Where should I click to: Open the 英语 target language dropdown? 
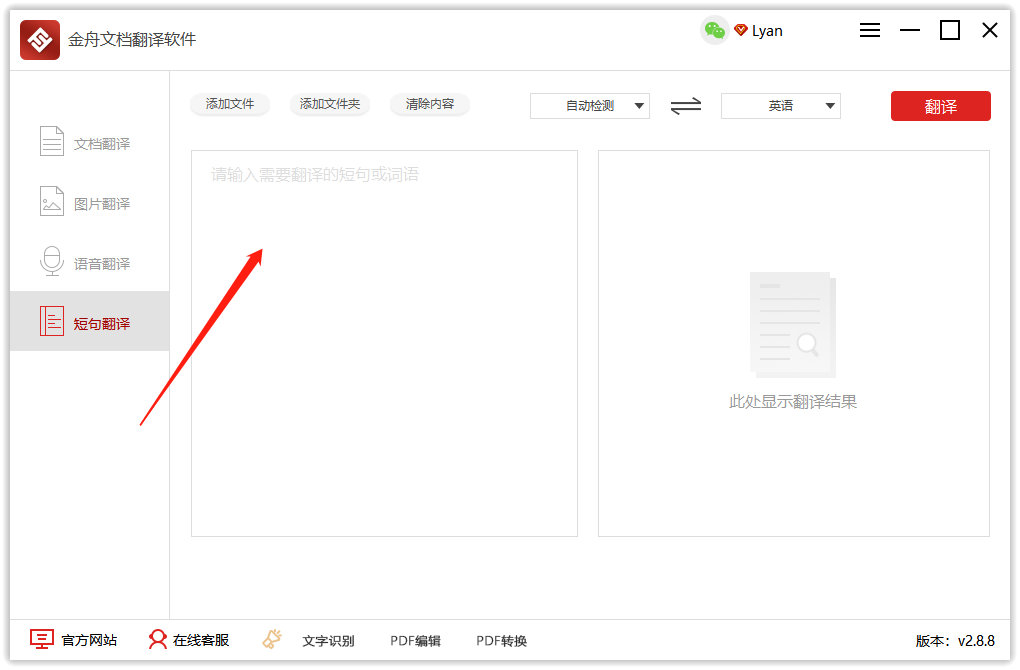(x=781, y=106)
